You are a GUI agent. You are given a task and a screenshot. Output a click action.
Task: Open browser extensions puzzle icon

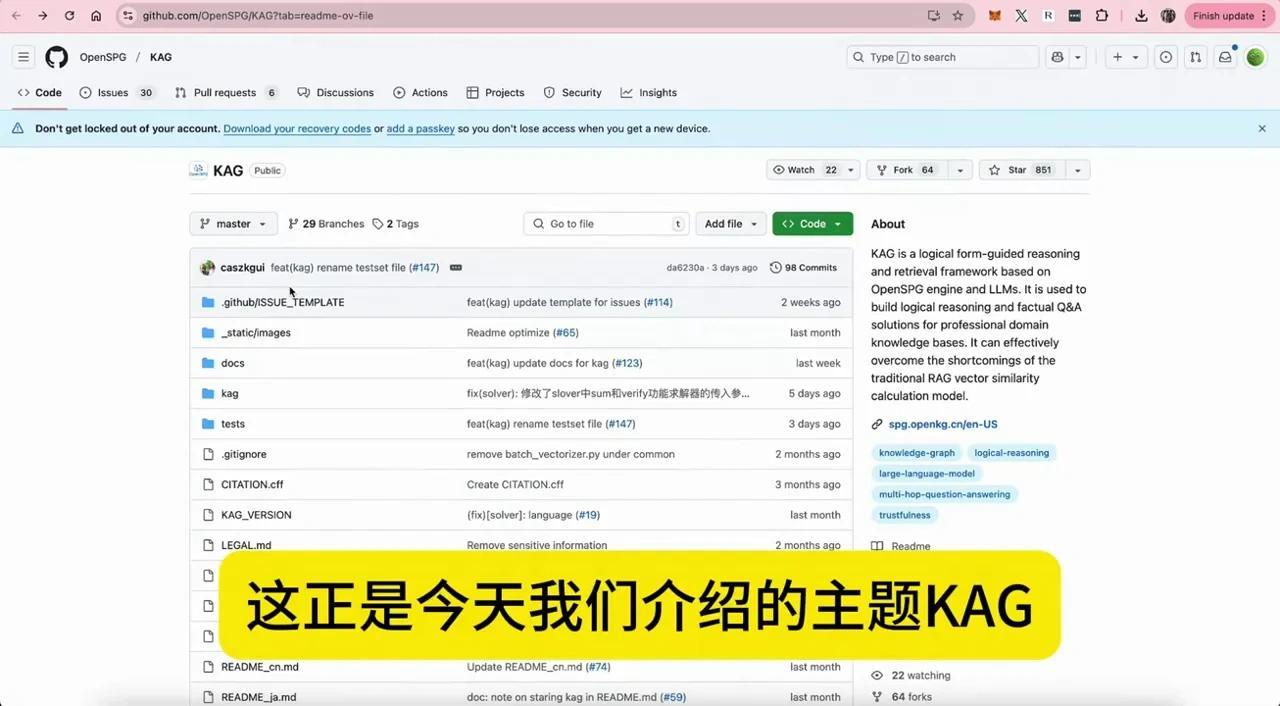point(1101,15)
